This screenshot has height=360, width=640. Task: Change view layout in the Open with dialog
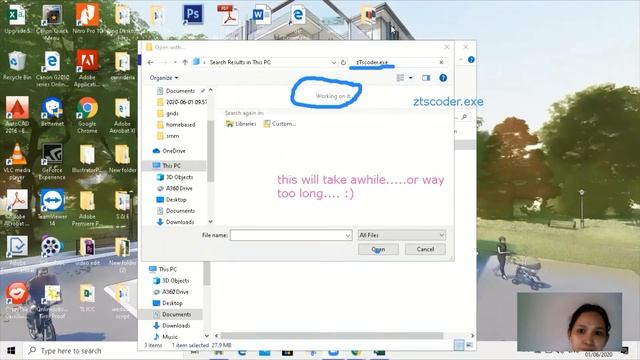click(x=400, y=78)
